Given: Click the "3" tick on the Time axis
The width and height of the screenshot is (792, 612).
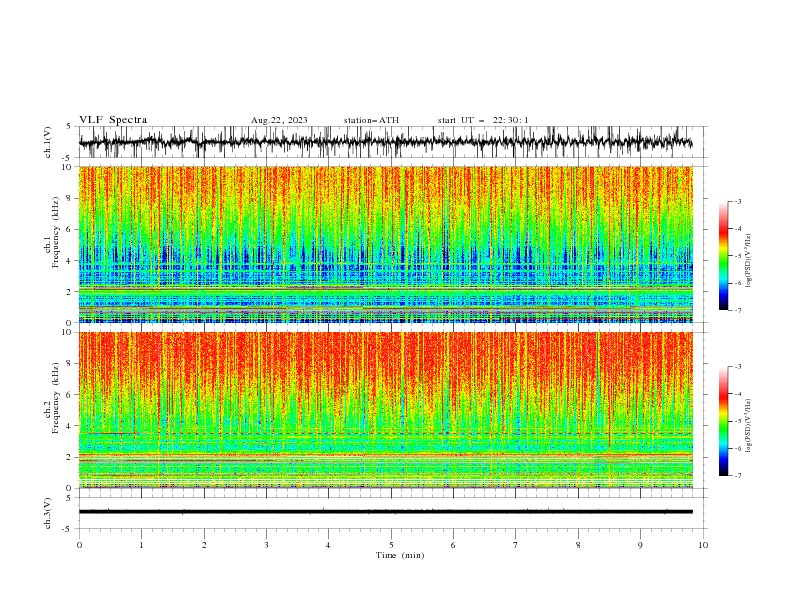Looking at the screenshot, I should [x=266, y=545].
